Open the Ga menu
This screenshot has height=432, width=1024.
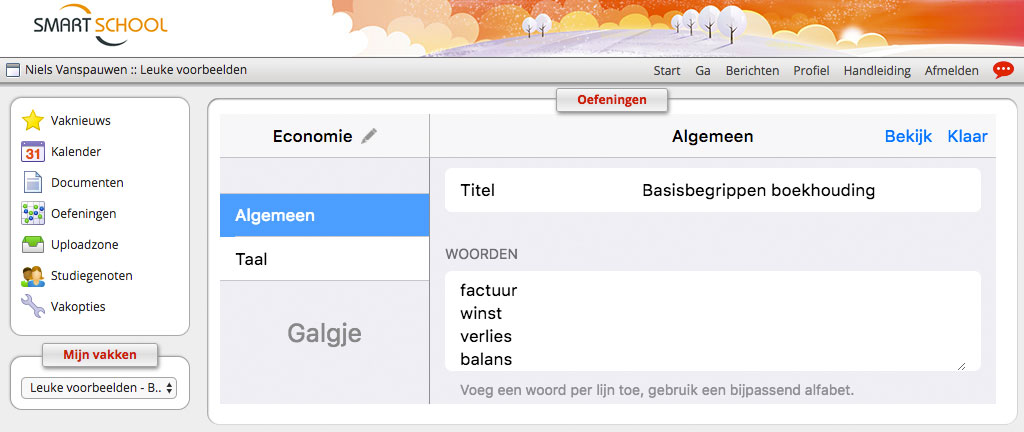pos(703,71)
